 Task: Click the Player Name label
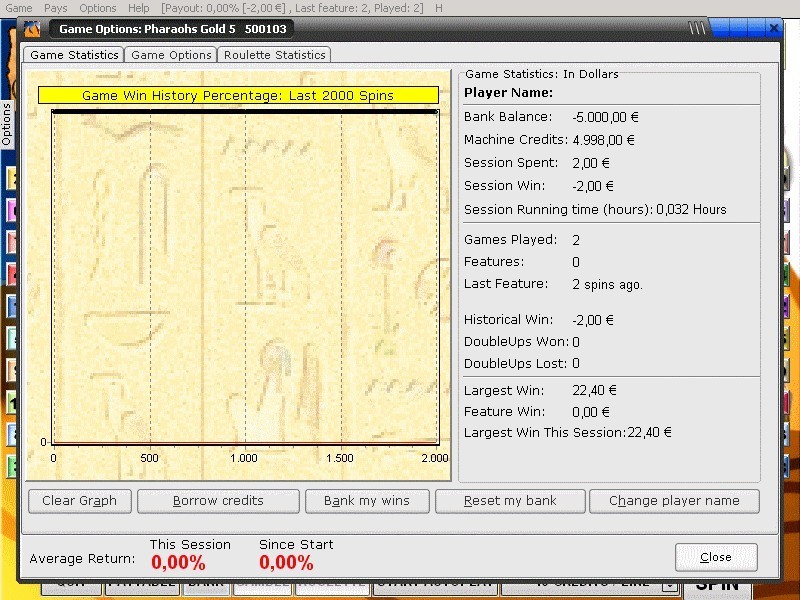point(509,93)
